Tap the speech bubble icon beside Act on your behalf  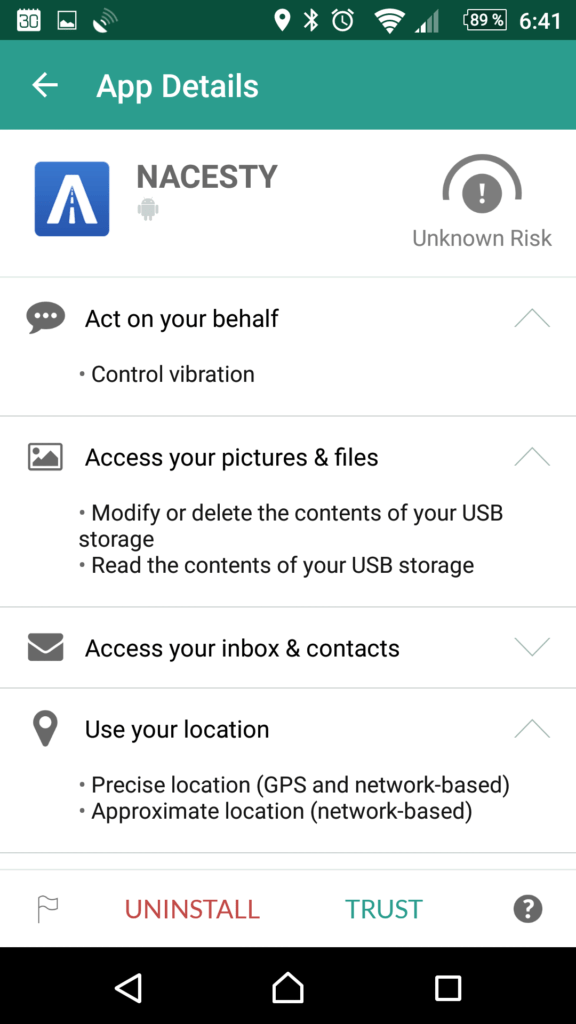[x=45, y=318]
